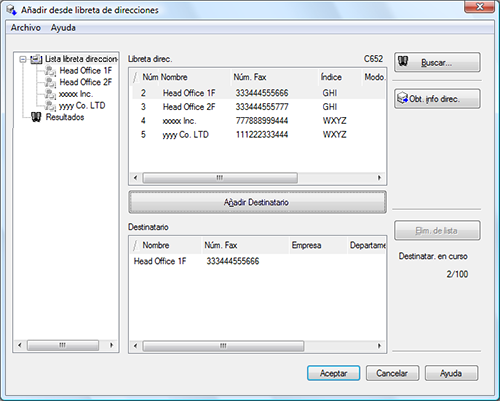The width and height of the screenshot is (500, 401).
Task: Click the Modo column header
Action: (x=374, y=77)
